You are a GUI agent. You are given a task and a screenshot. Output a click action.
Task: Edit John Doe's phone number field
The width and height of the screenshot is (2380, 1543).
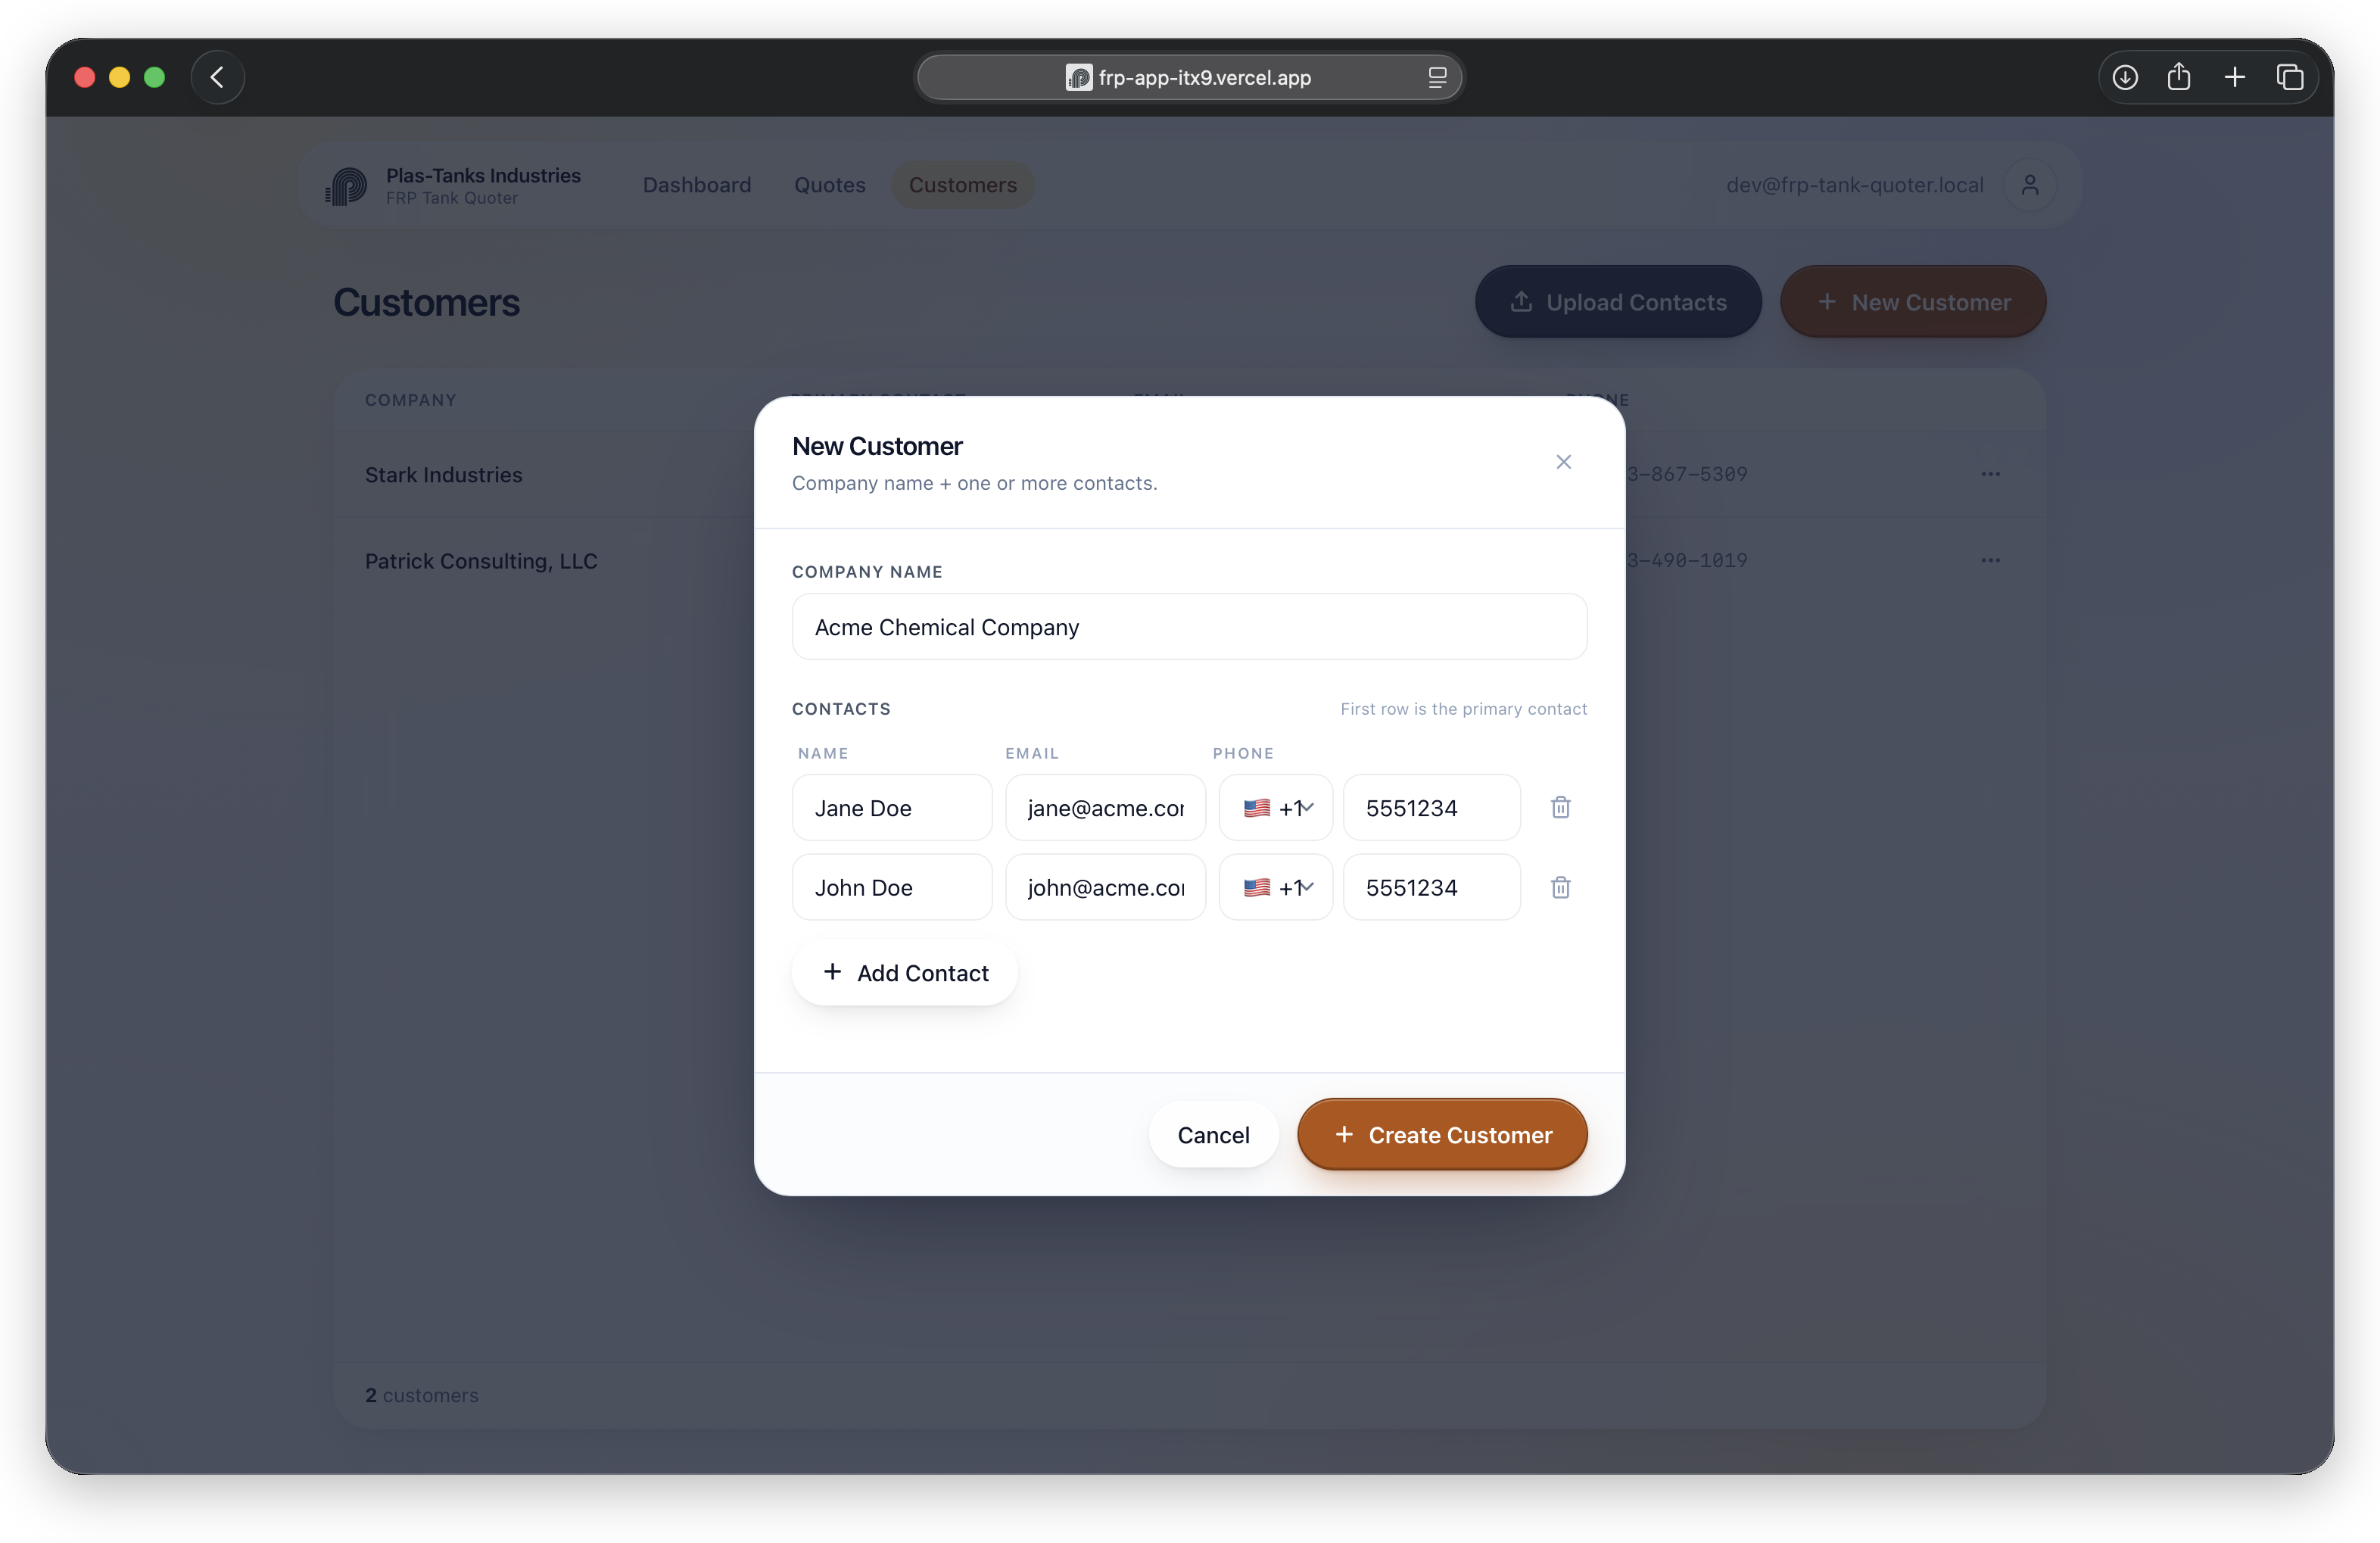1432,887
